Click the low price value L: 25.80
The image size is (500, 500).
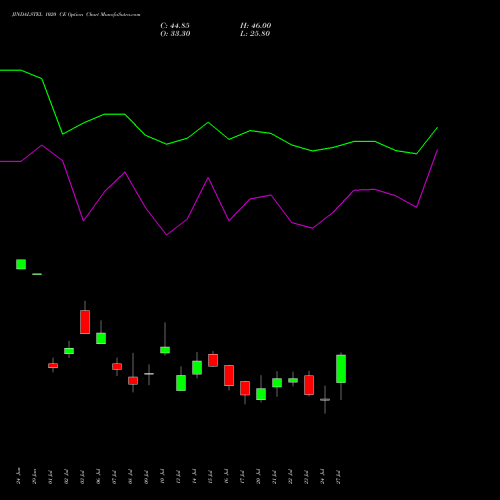[255, 34]
